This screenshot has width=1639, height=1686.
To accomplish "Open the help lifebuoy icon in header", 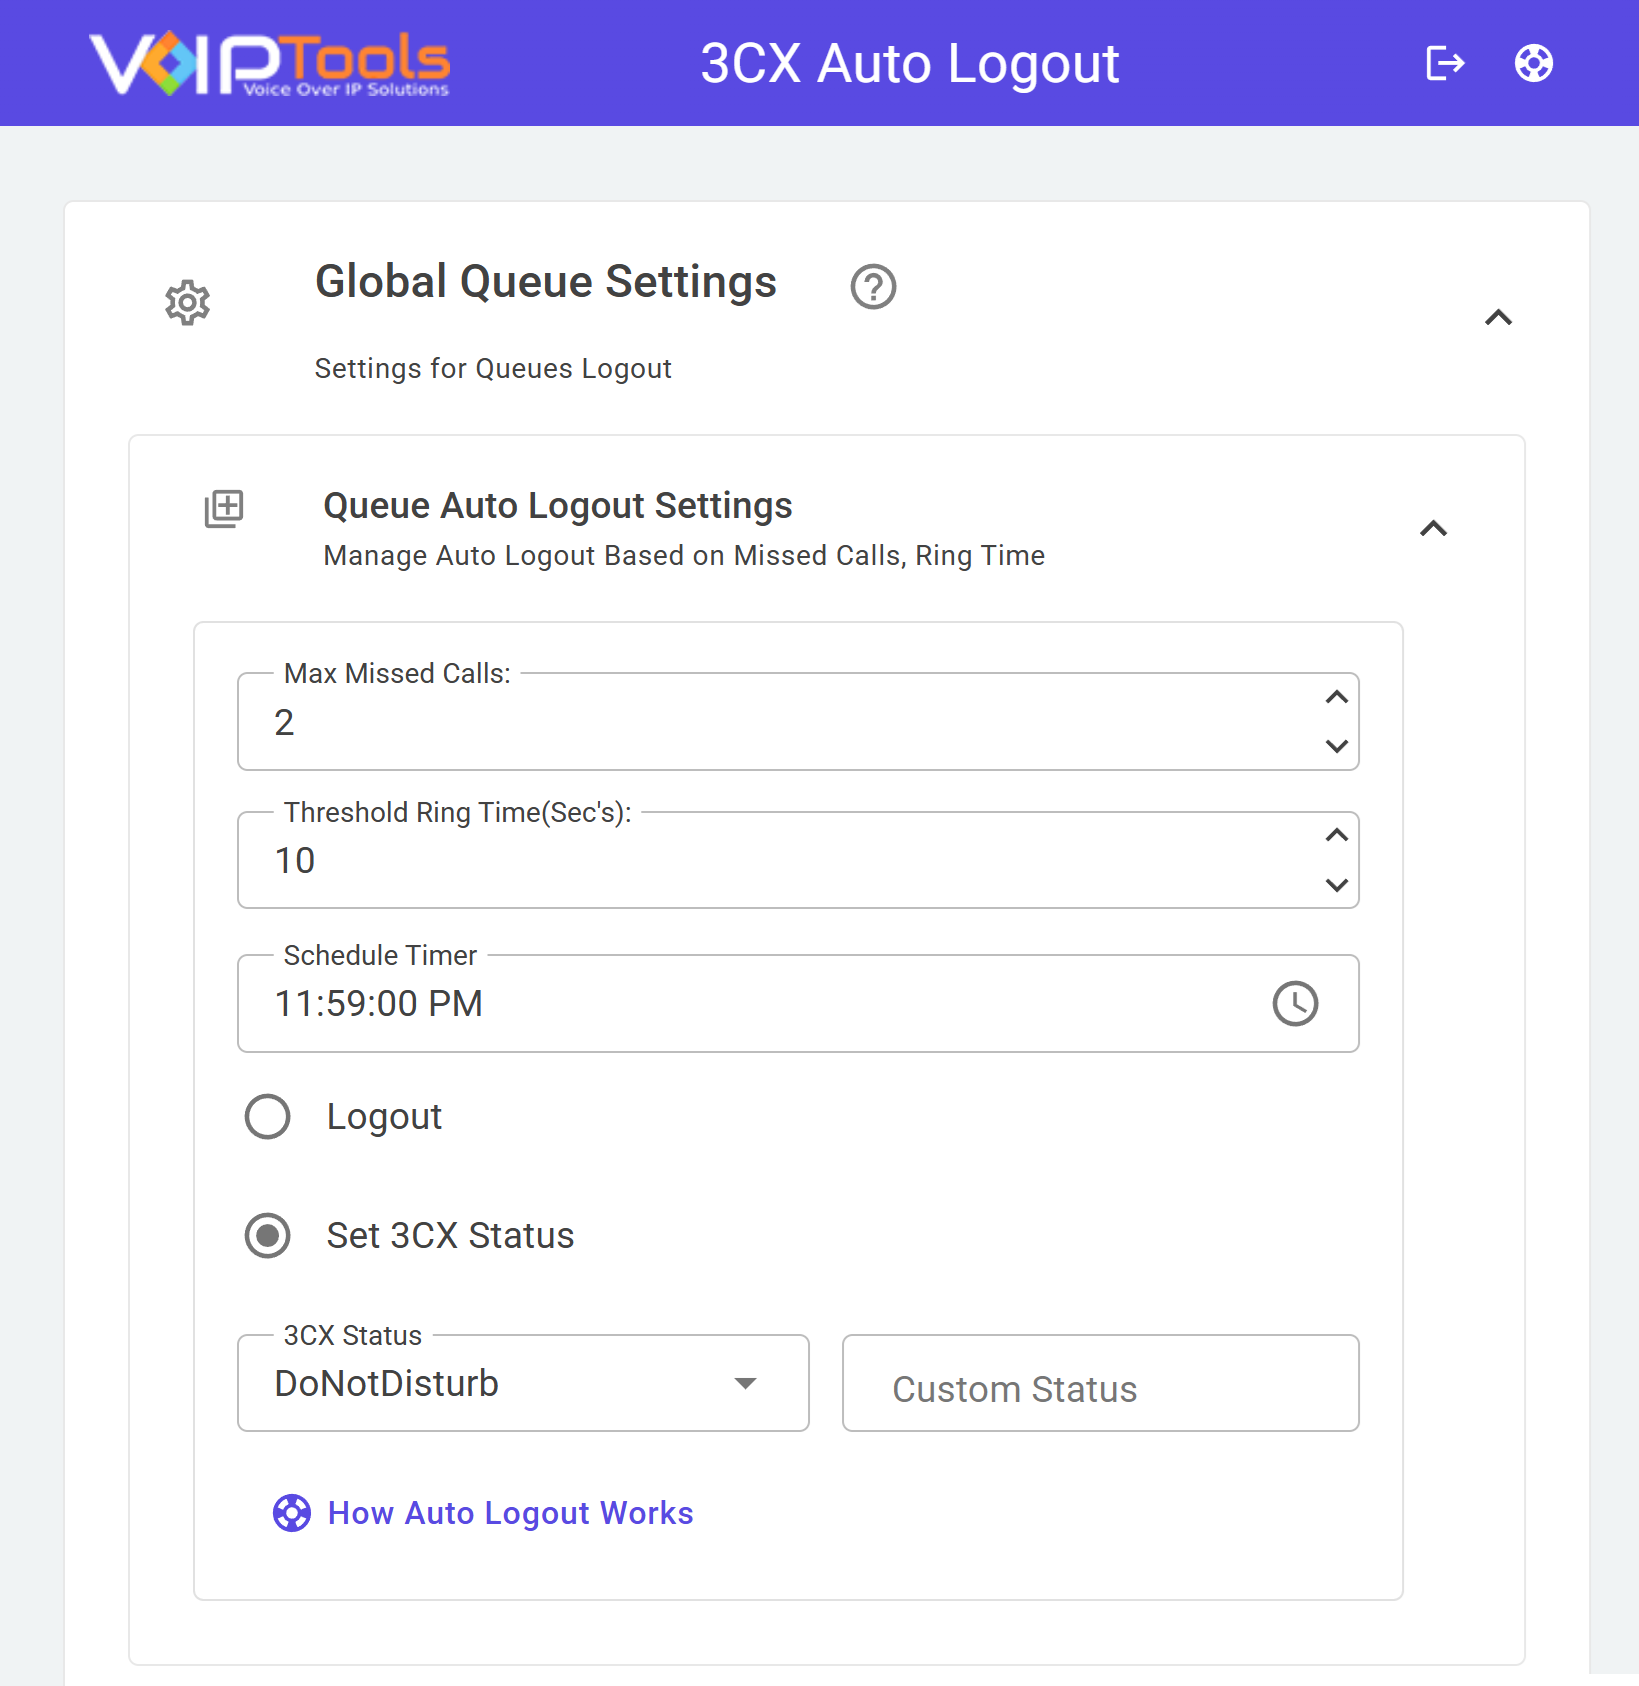I will tap(1533, 63).
